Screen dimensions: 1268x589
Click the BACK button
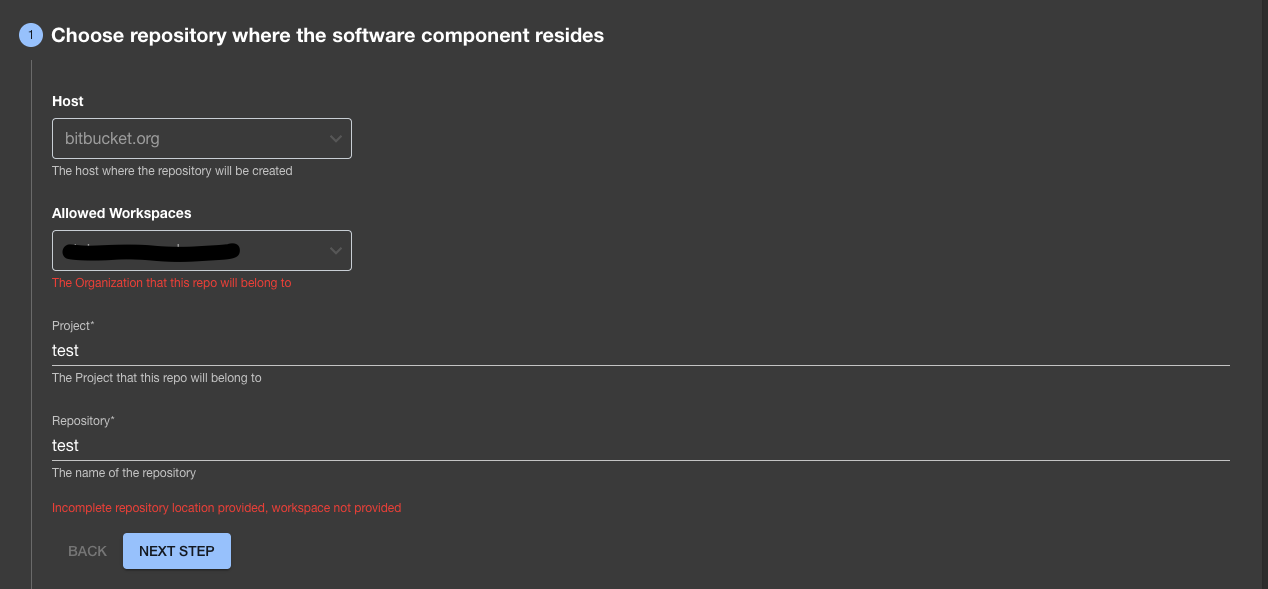[x=87, y=550]
